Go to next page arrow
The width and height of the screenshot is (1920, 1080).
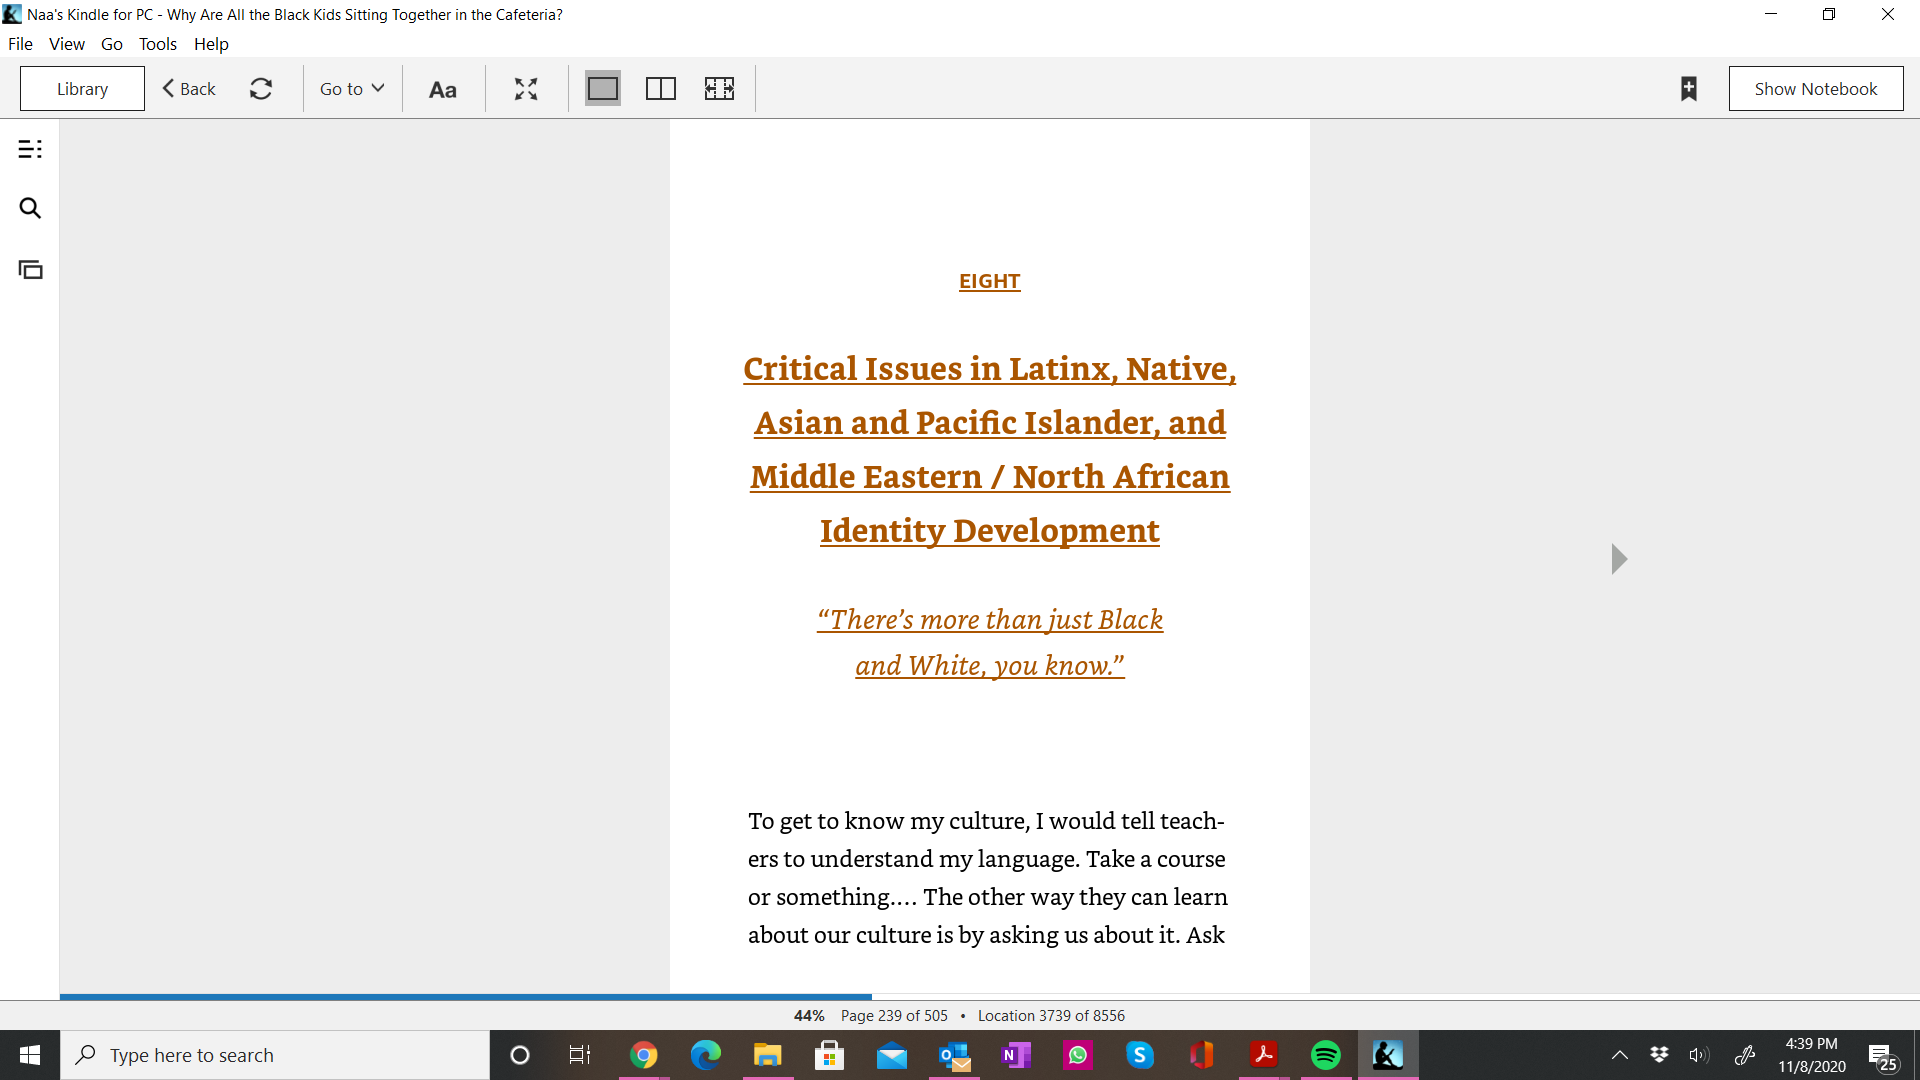click(1619, 559)
